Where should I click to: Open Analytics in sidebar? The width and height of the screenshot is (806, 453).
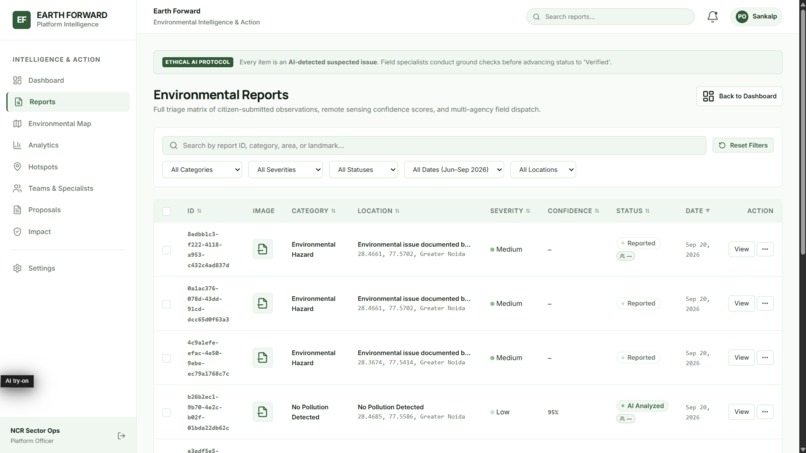point(68,145)
